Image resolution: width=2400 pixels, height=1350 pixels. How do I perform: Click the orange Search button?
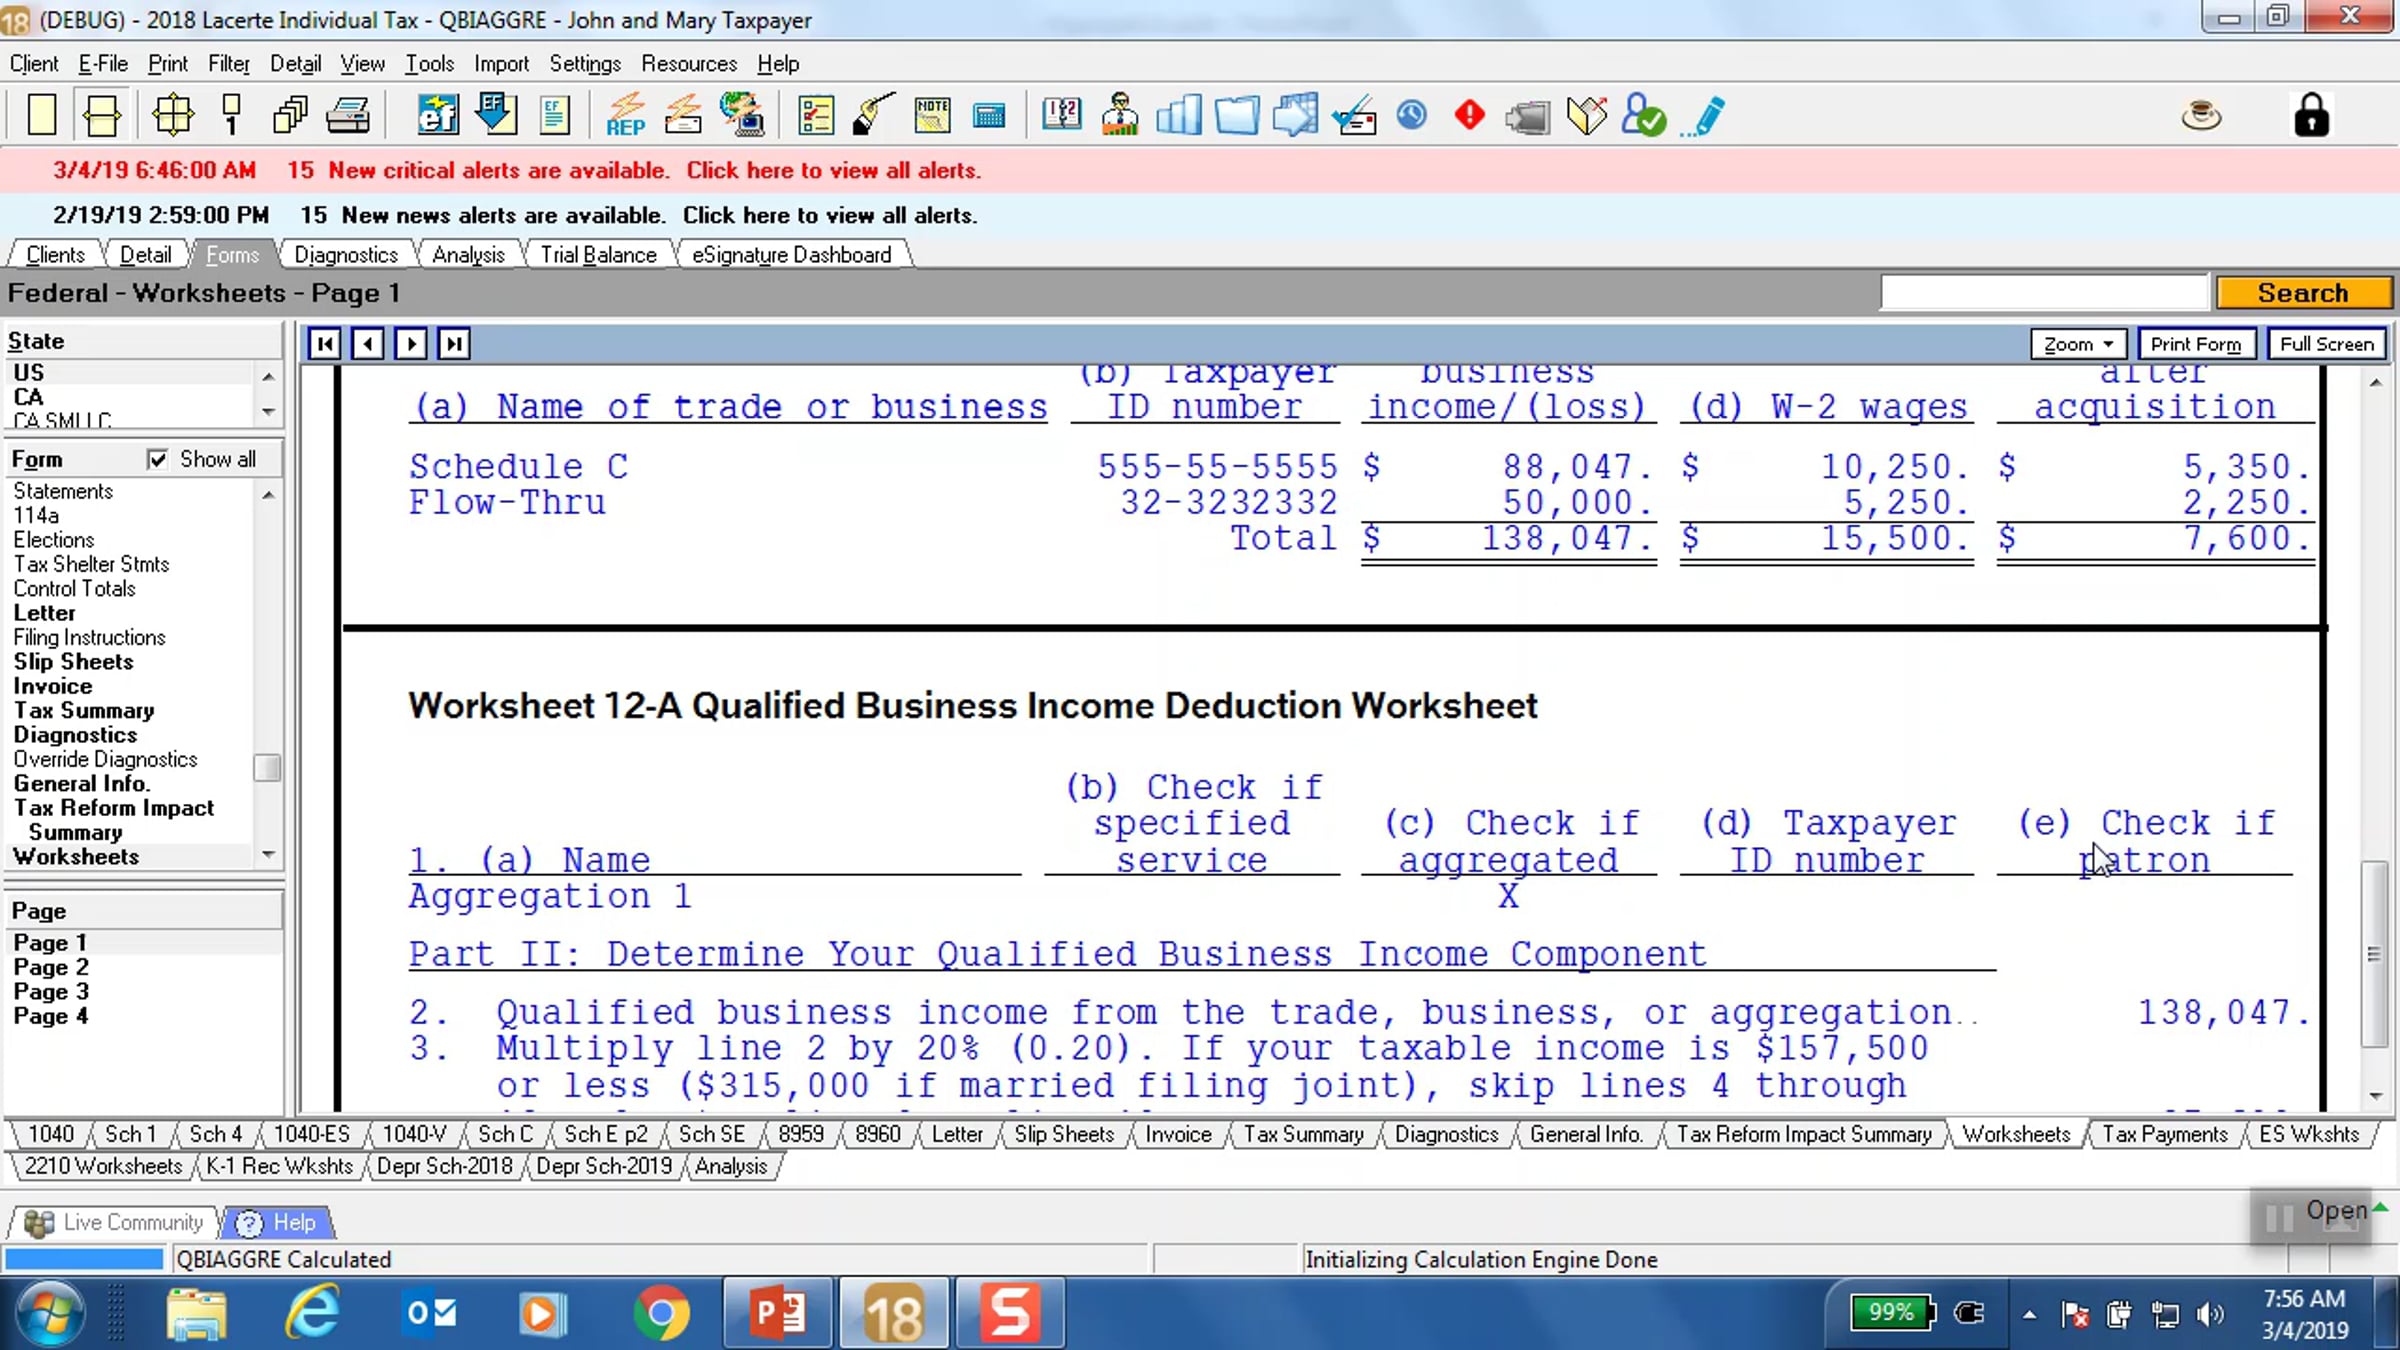2303,293
